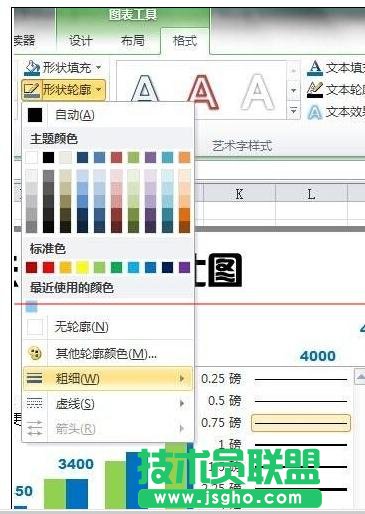Expand 粗细(W) submenu arrow
This screenshot has height=514, width=365.
[182, 378]
